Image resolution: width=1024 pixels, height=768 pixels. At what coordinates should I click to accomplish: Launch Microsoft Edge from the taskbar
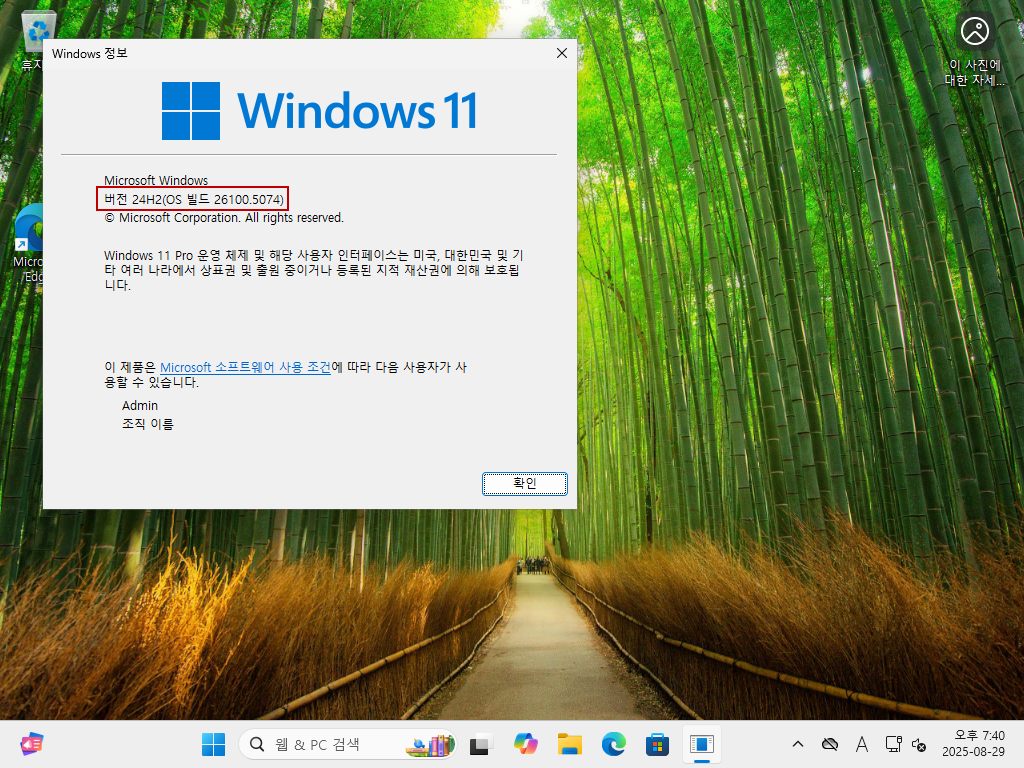click(613, 744)
